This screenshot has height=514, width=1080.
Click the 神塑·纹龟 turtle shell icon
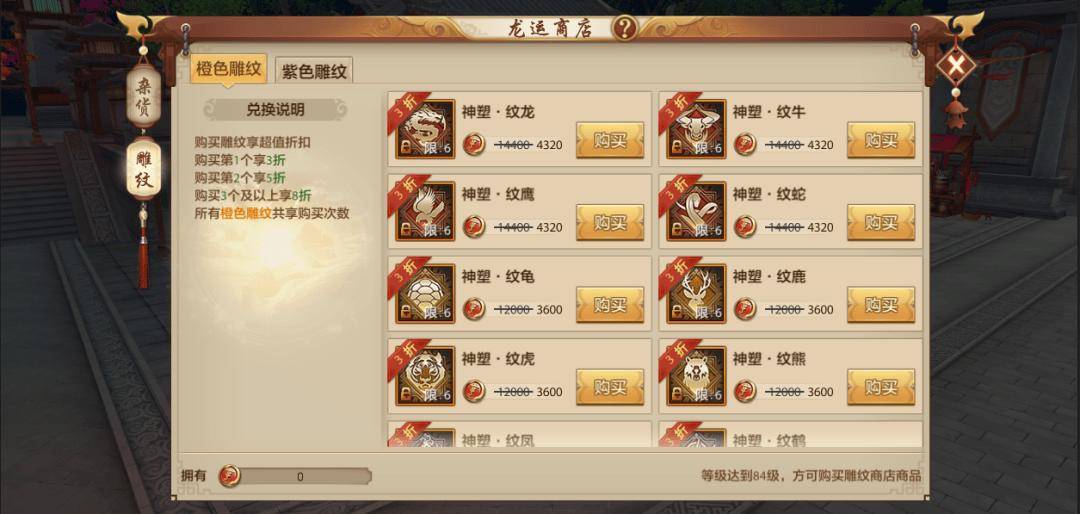pos(425,294)
